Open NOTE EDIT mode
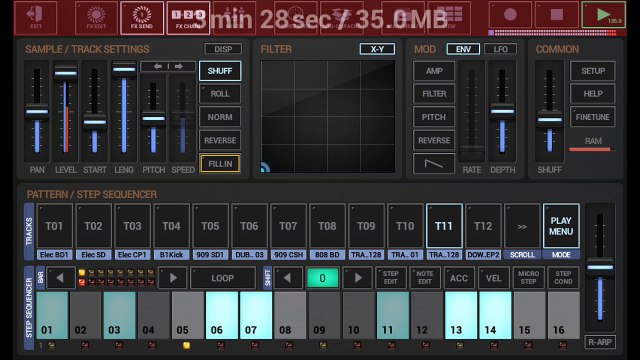The image size is (640, 360). coord(424,278)
